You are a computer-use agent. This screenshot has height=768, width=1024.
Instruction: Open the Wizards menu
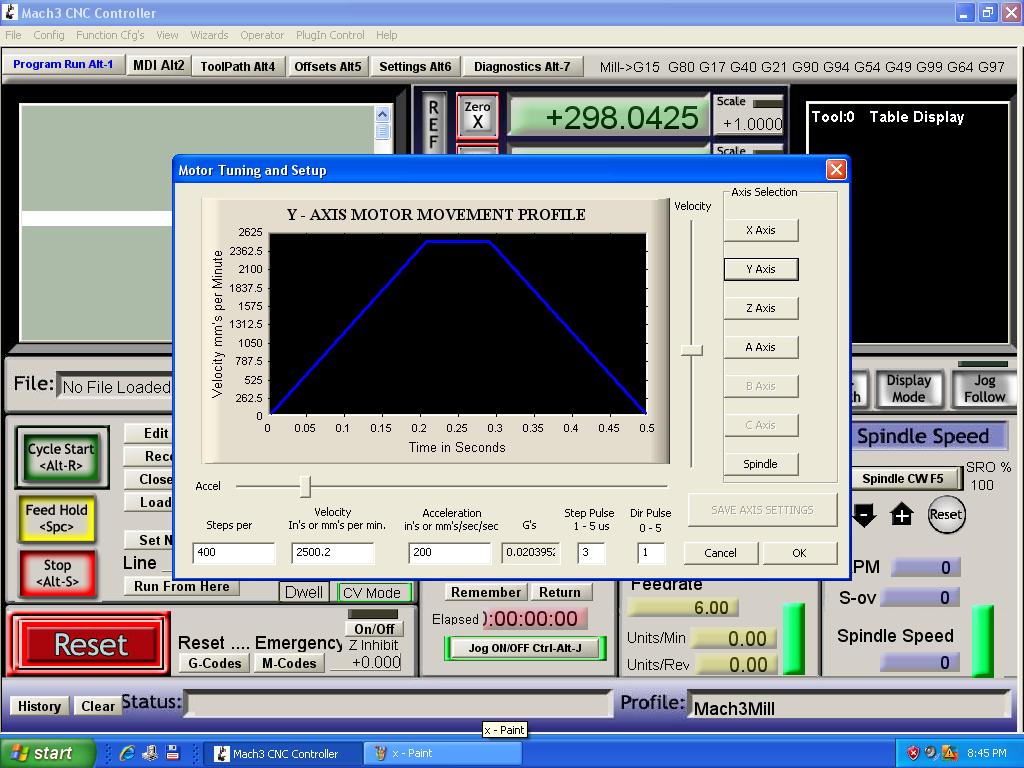[x=209, y=35]
